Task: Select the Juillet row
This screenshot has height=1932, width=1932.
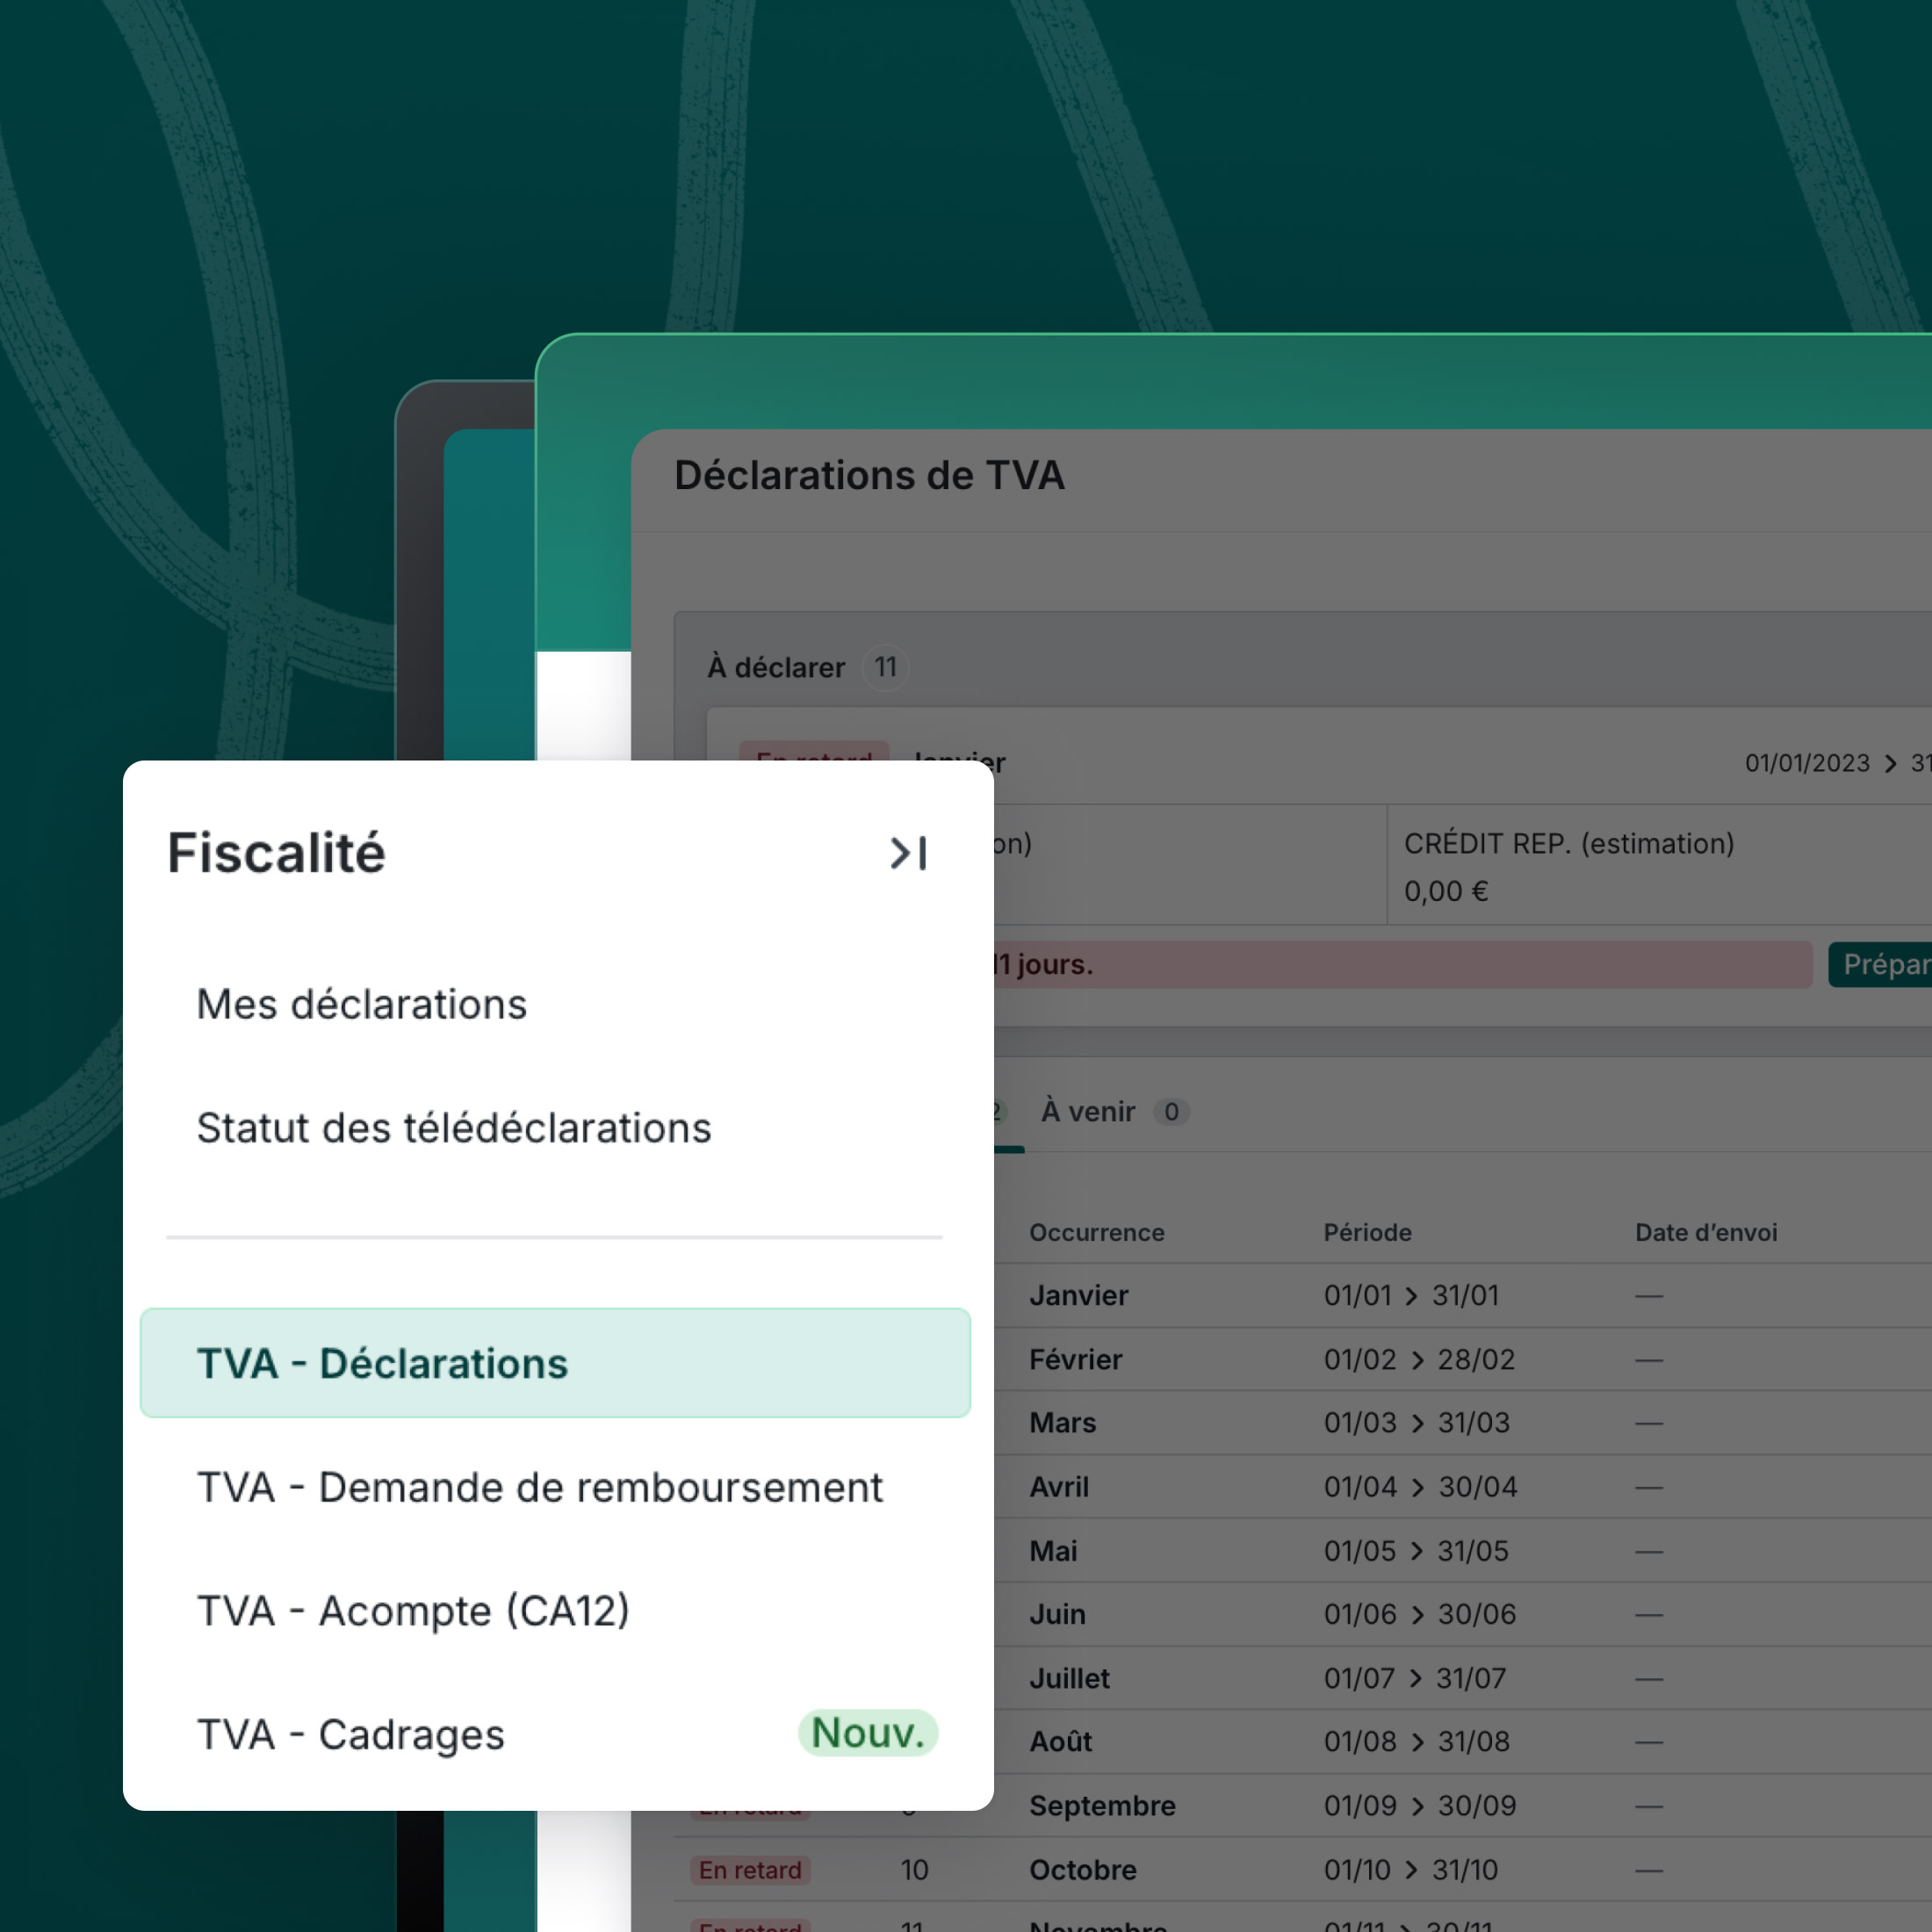Action: click(1463, 1678)
